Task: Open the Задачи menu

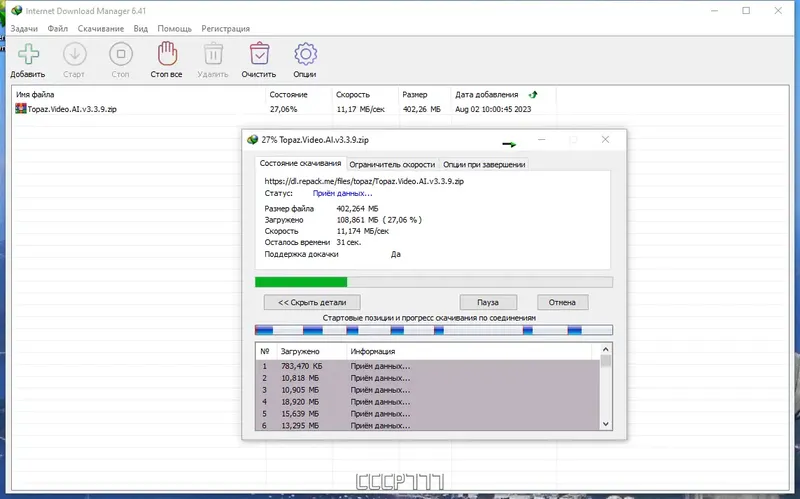Action: pyautogui.click(x=24, y=29)
